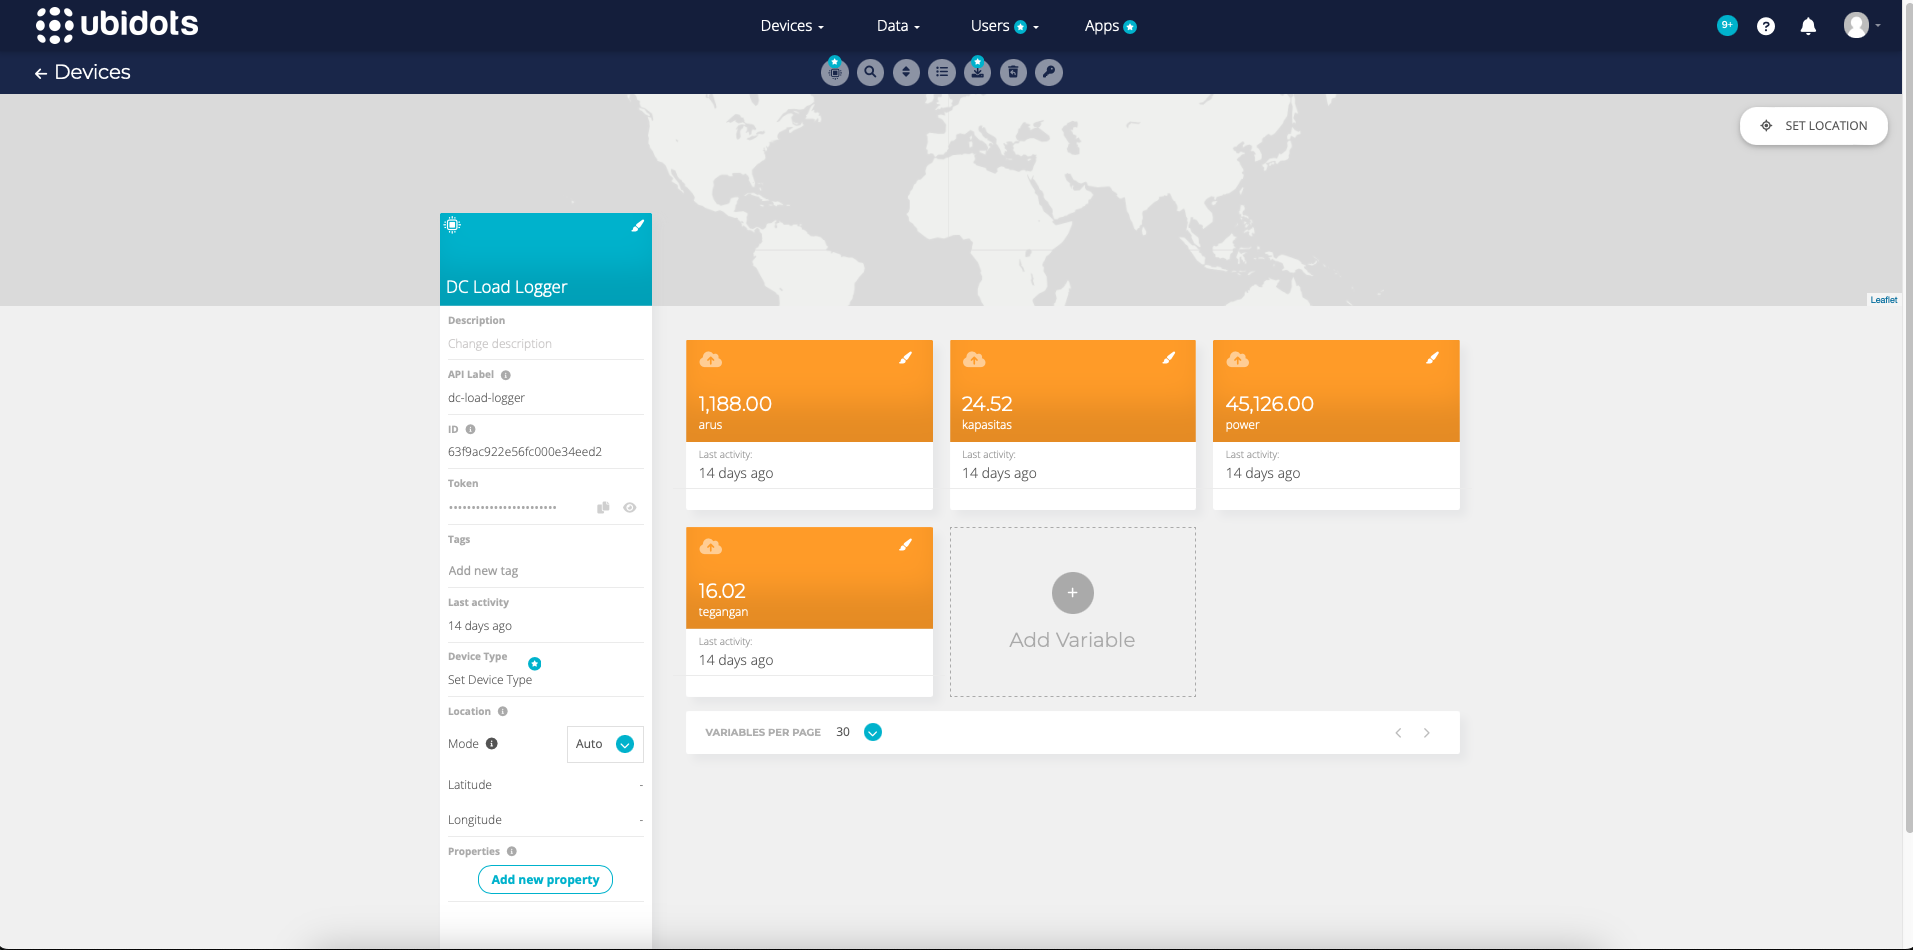
Task: Open the help question mark icon
Action: (x=1766, y=26)
